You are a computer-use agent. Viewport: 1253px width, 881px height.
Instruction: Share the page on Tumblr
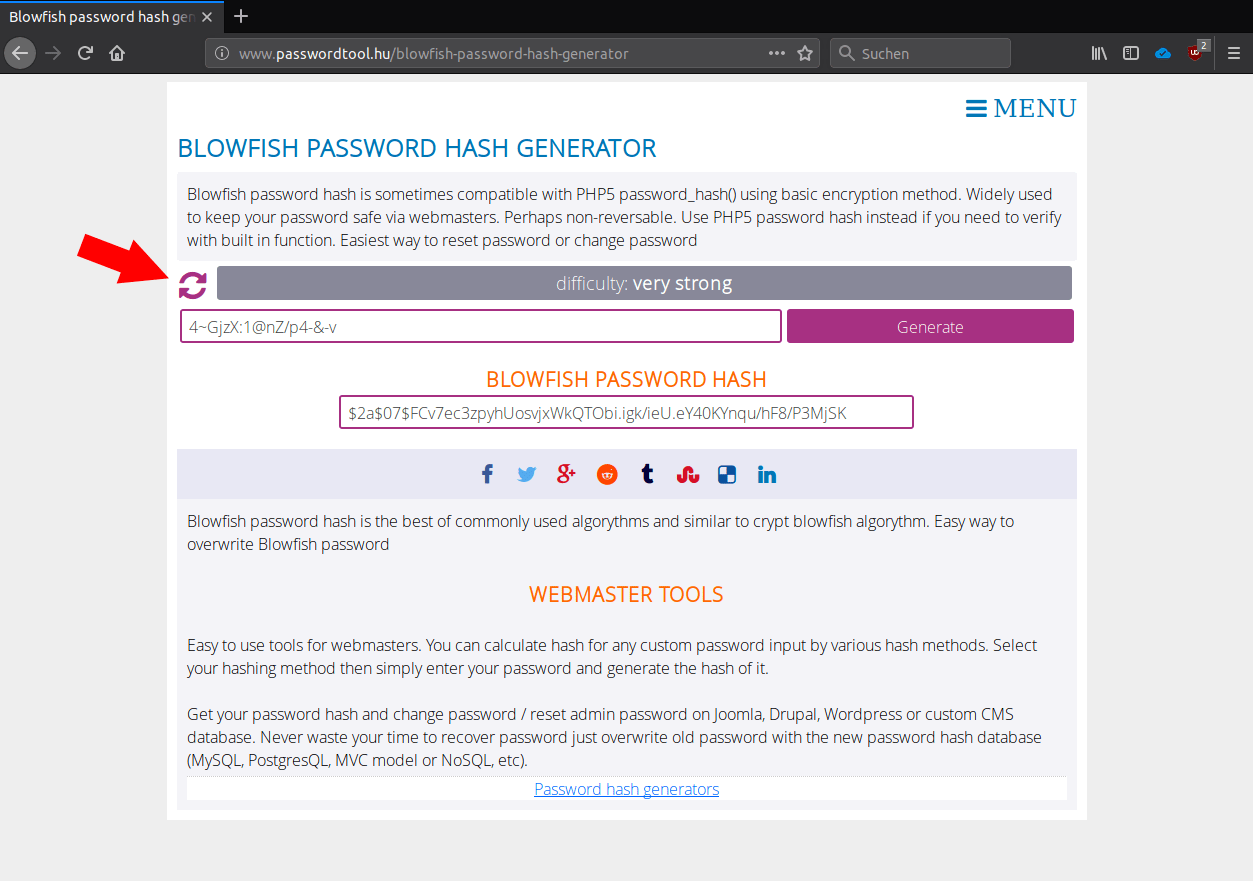pyautogui.click(x=647, y=474)
